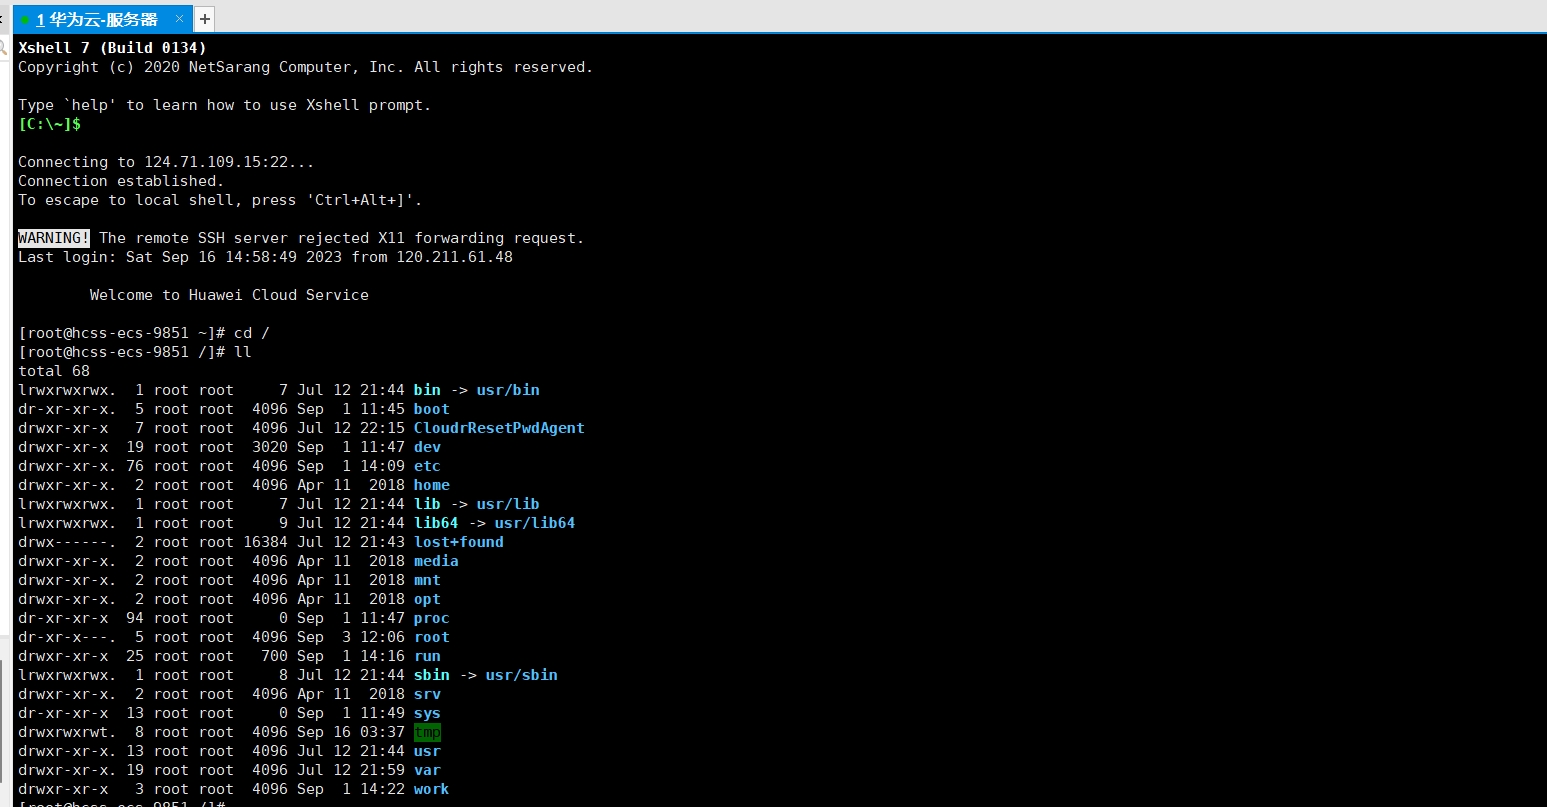Click the dev directory name
This screenshot has width=1547, height=807.
point(427,447)
